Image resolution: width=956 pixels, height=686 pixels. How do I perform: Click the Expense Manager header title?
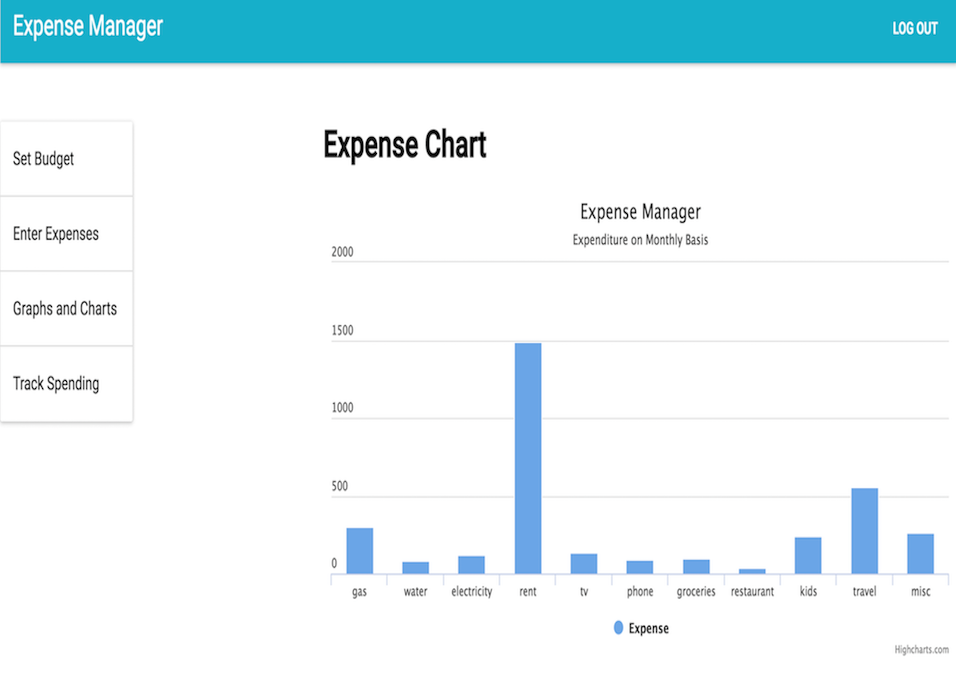[x=88, y=27]
